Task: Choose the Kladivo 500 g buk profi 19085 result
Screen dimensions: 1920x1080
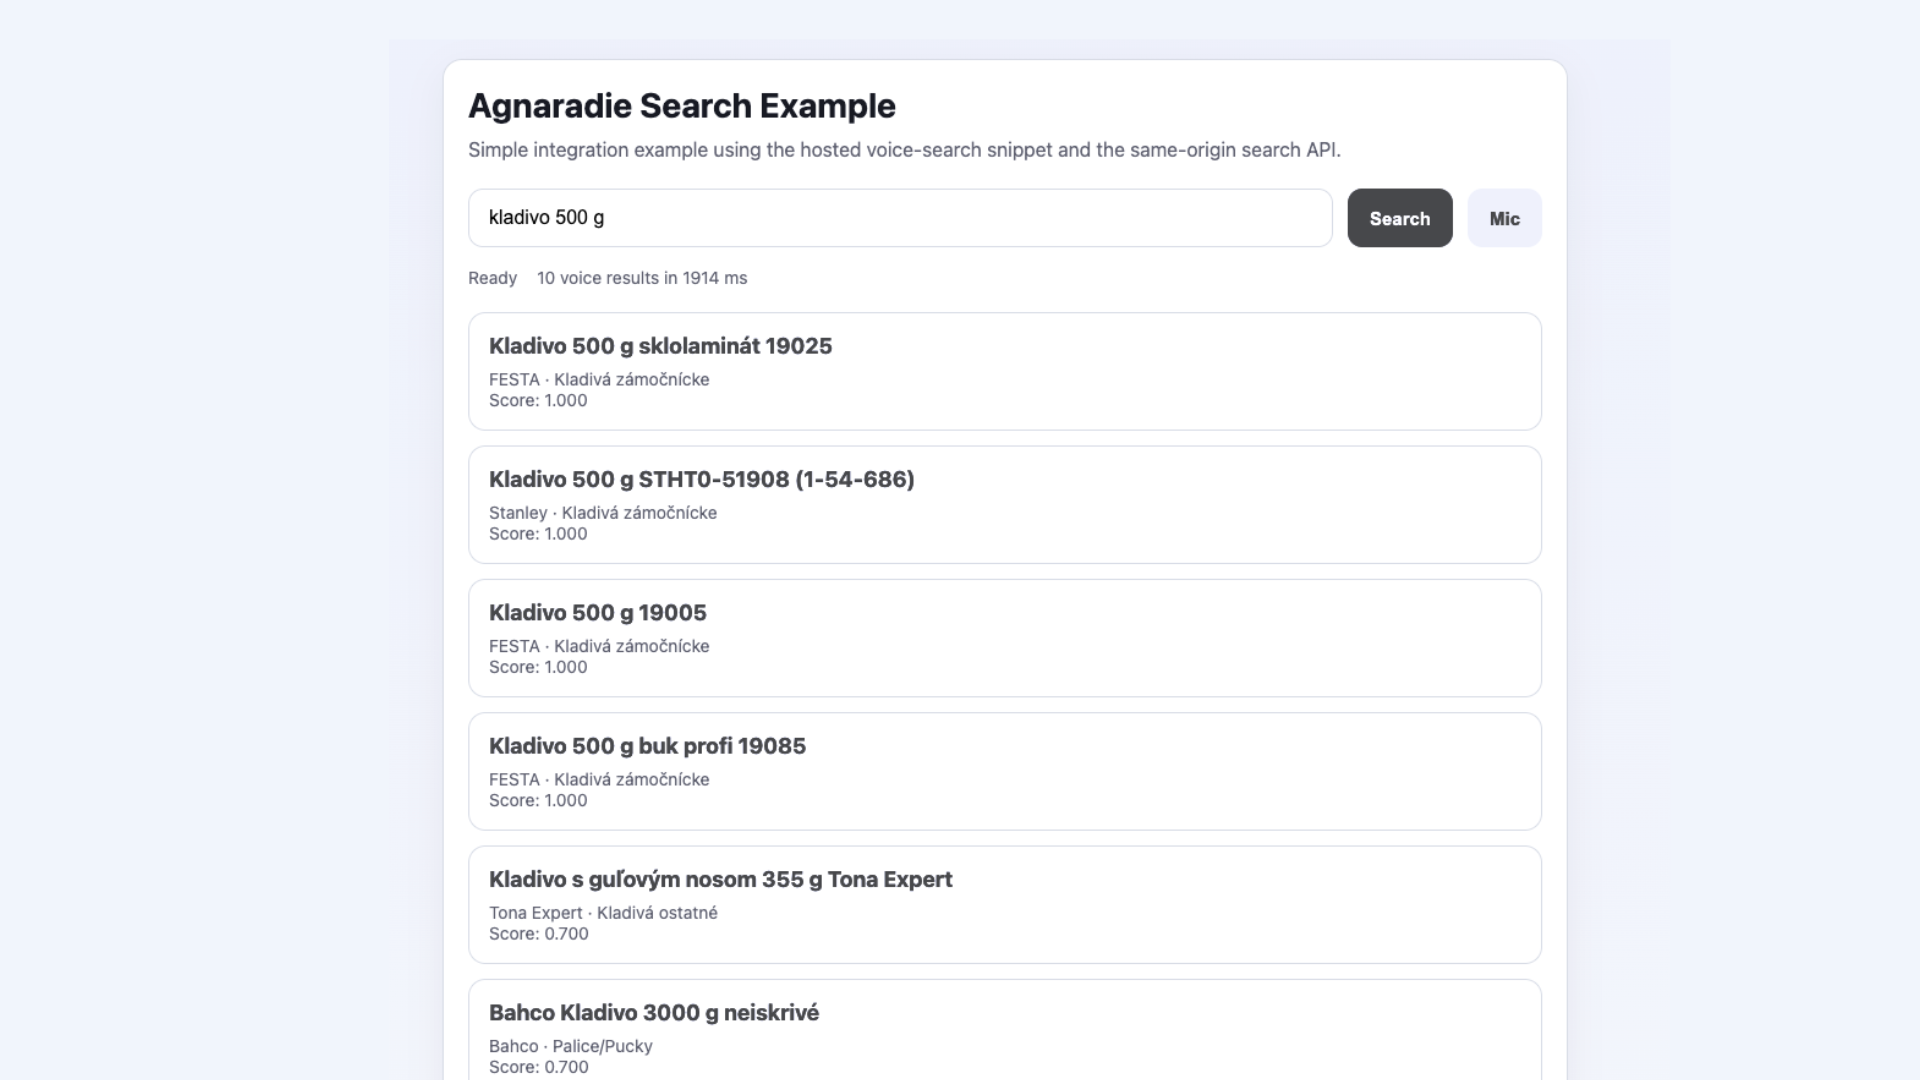Action: coord(647,746)
